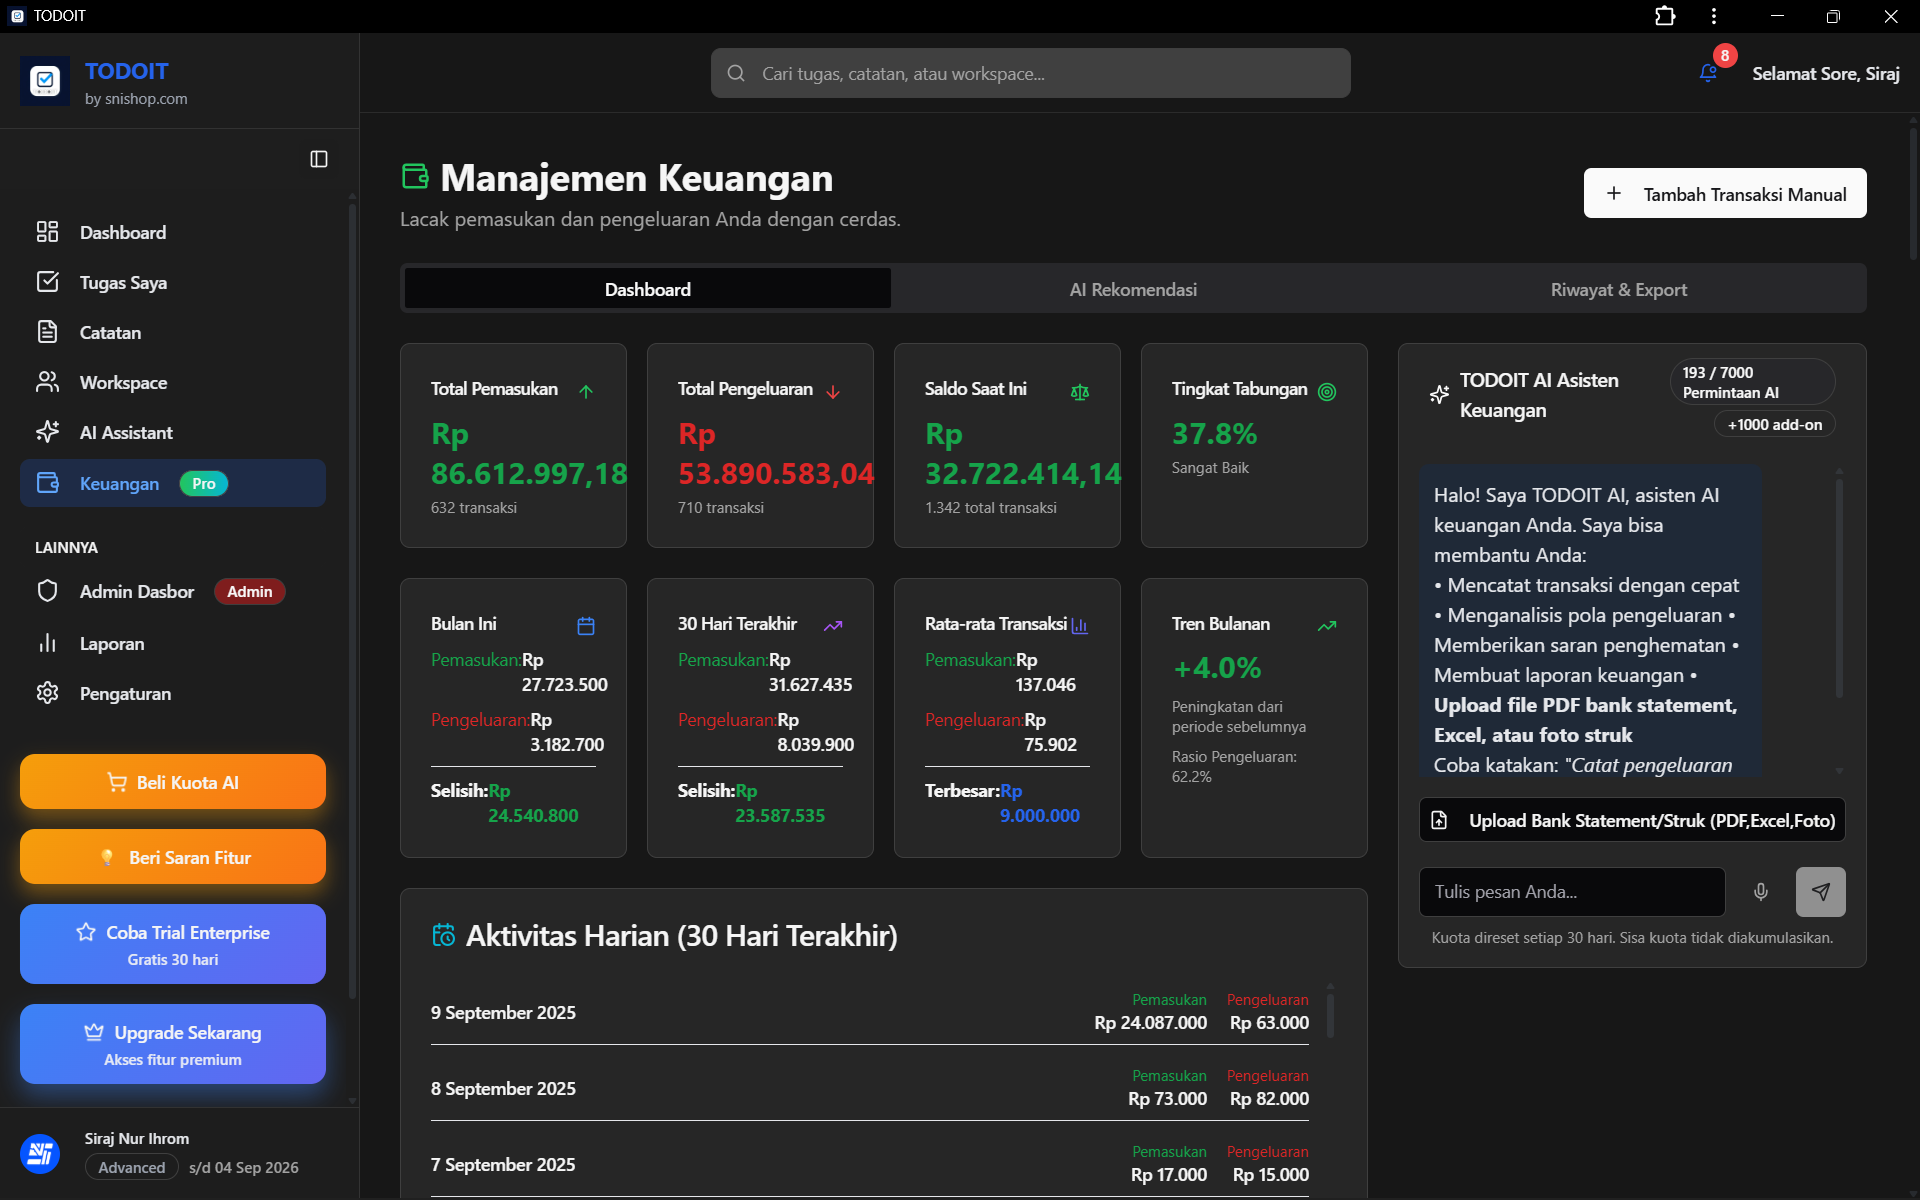Click the AI chat scrollbar

[x=1838, y=585]
